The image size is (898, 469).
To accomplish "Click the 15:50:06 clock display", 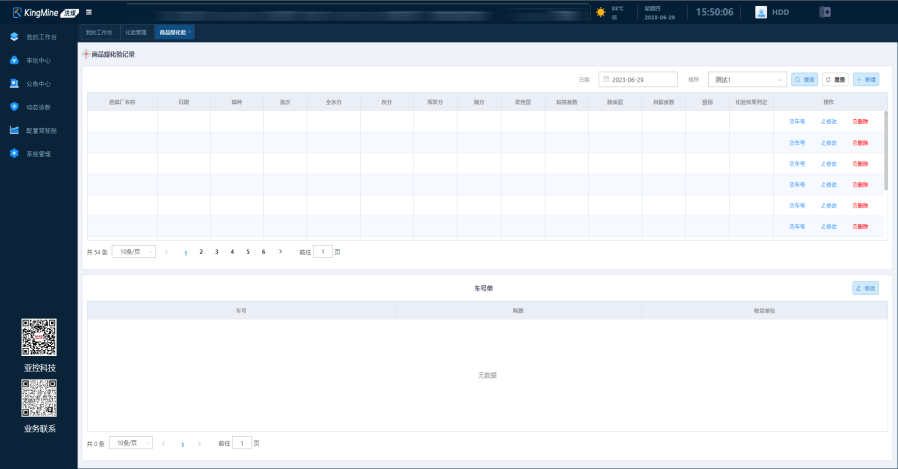I will pyautogui.click(x=714, y=12).
